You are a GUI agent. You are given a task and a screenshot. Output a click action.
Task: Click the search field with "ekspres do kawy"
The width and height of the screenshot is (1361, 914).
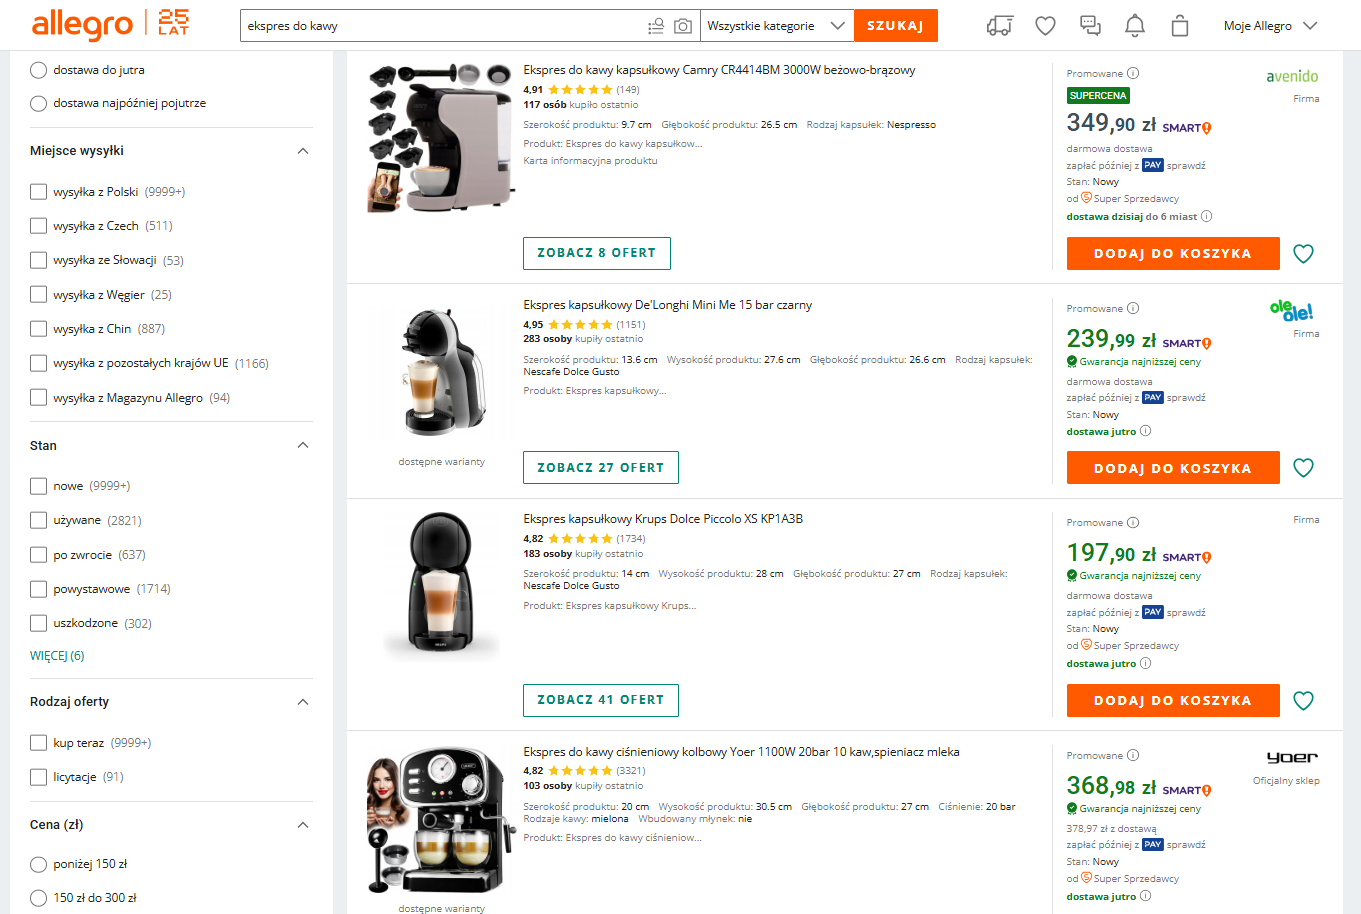click(x=440, y=26)
